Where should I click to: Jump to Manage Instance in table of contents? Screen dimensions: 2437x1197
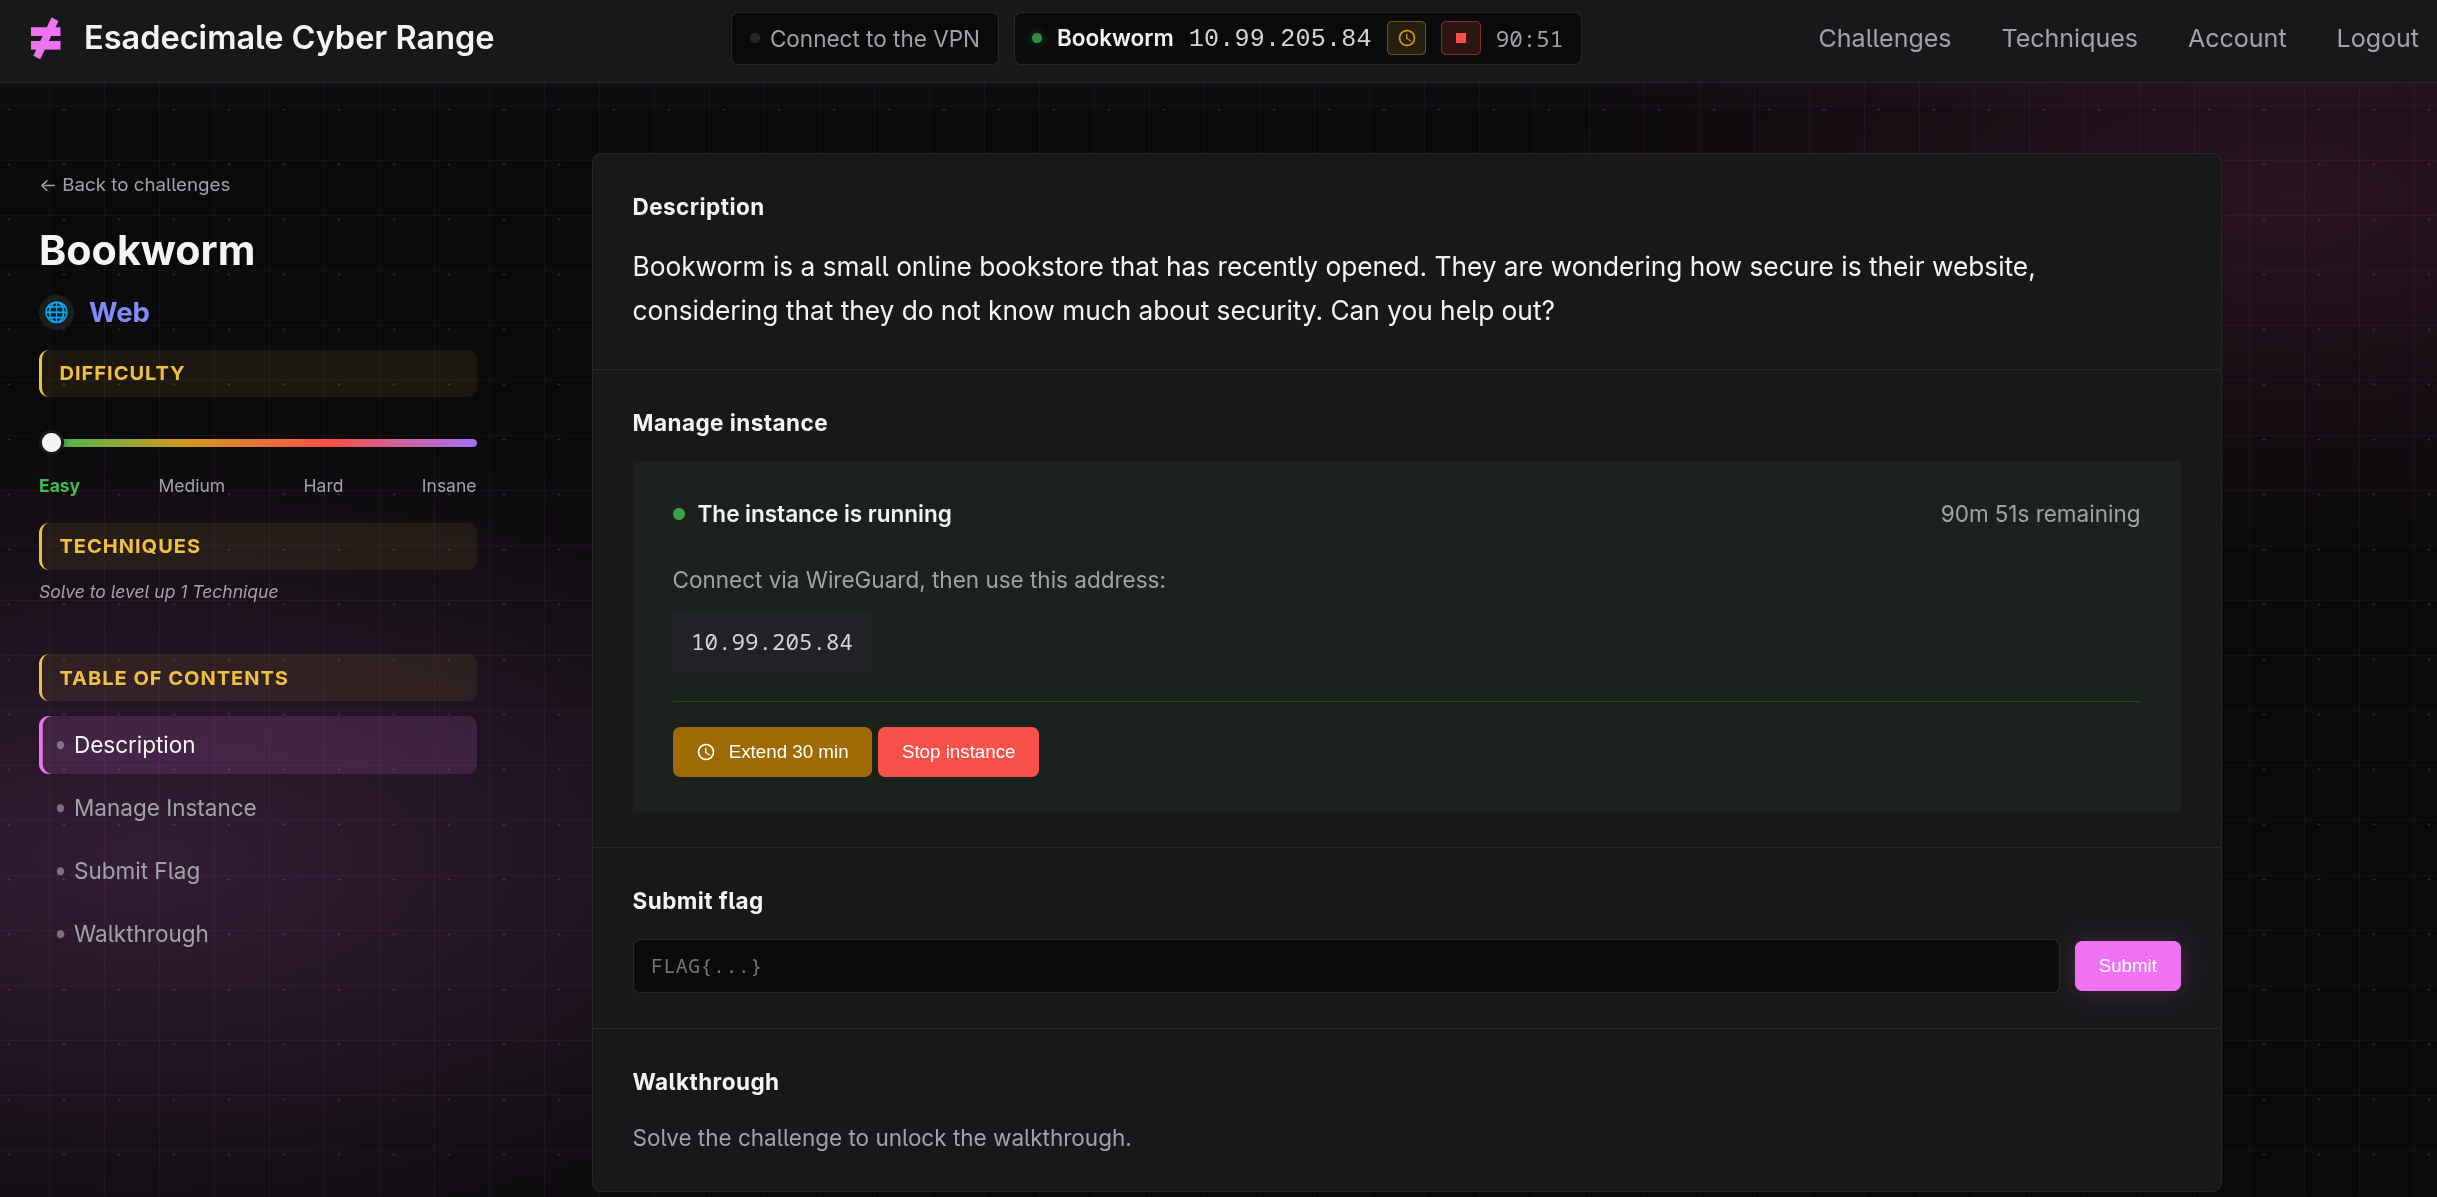(165, 808)
